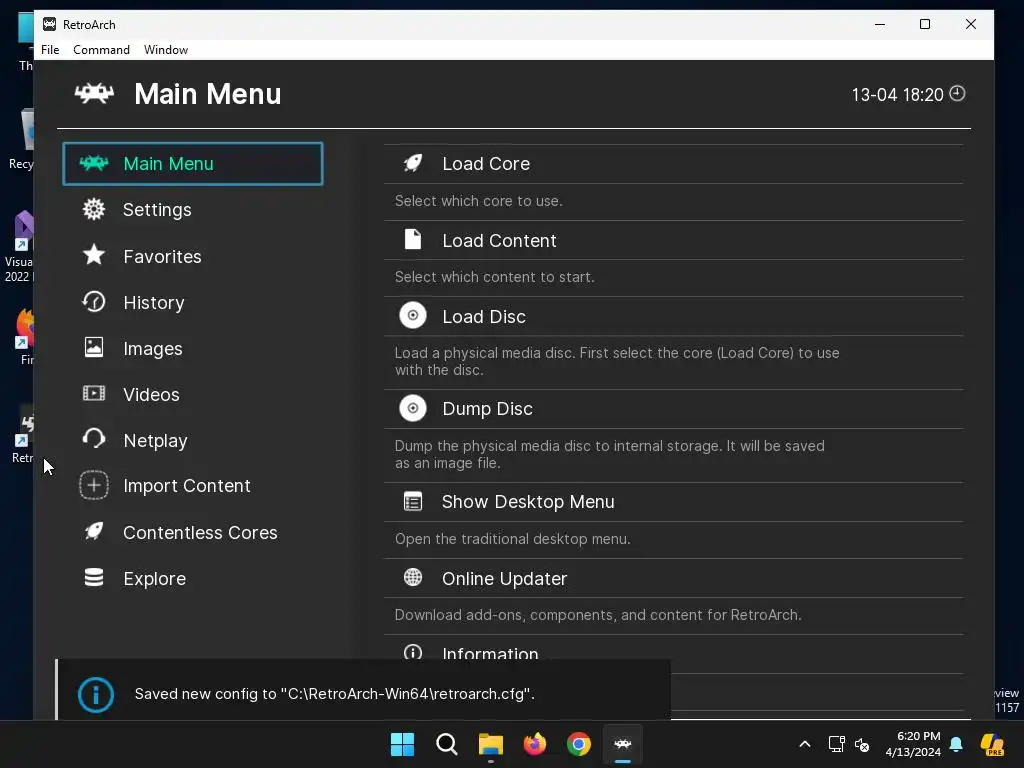Click the RetroArch title bar app icon
Image resolution: width=1024 pixels, height=768 pixels.
click(50, 25)
